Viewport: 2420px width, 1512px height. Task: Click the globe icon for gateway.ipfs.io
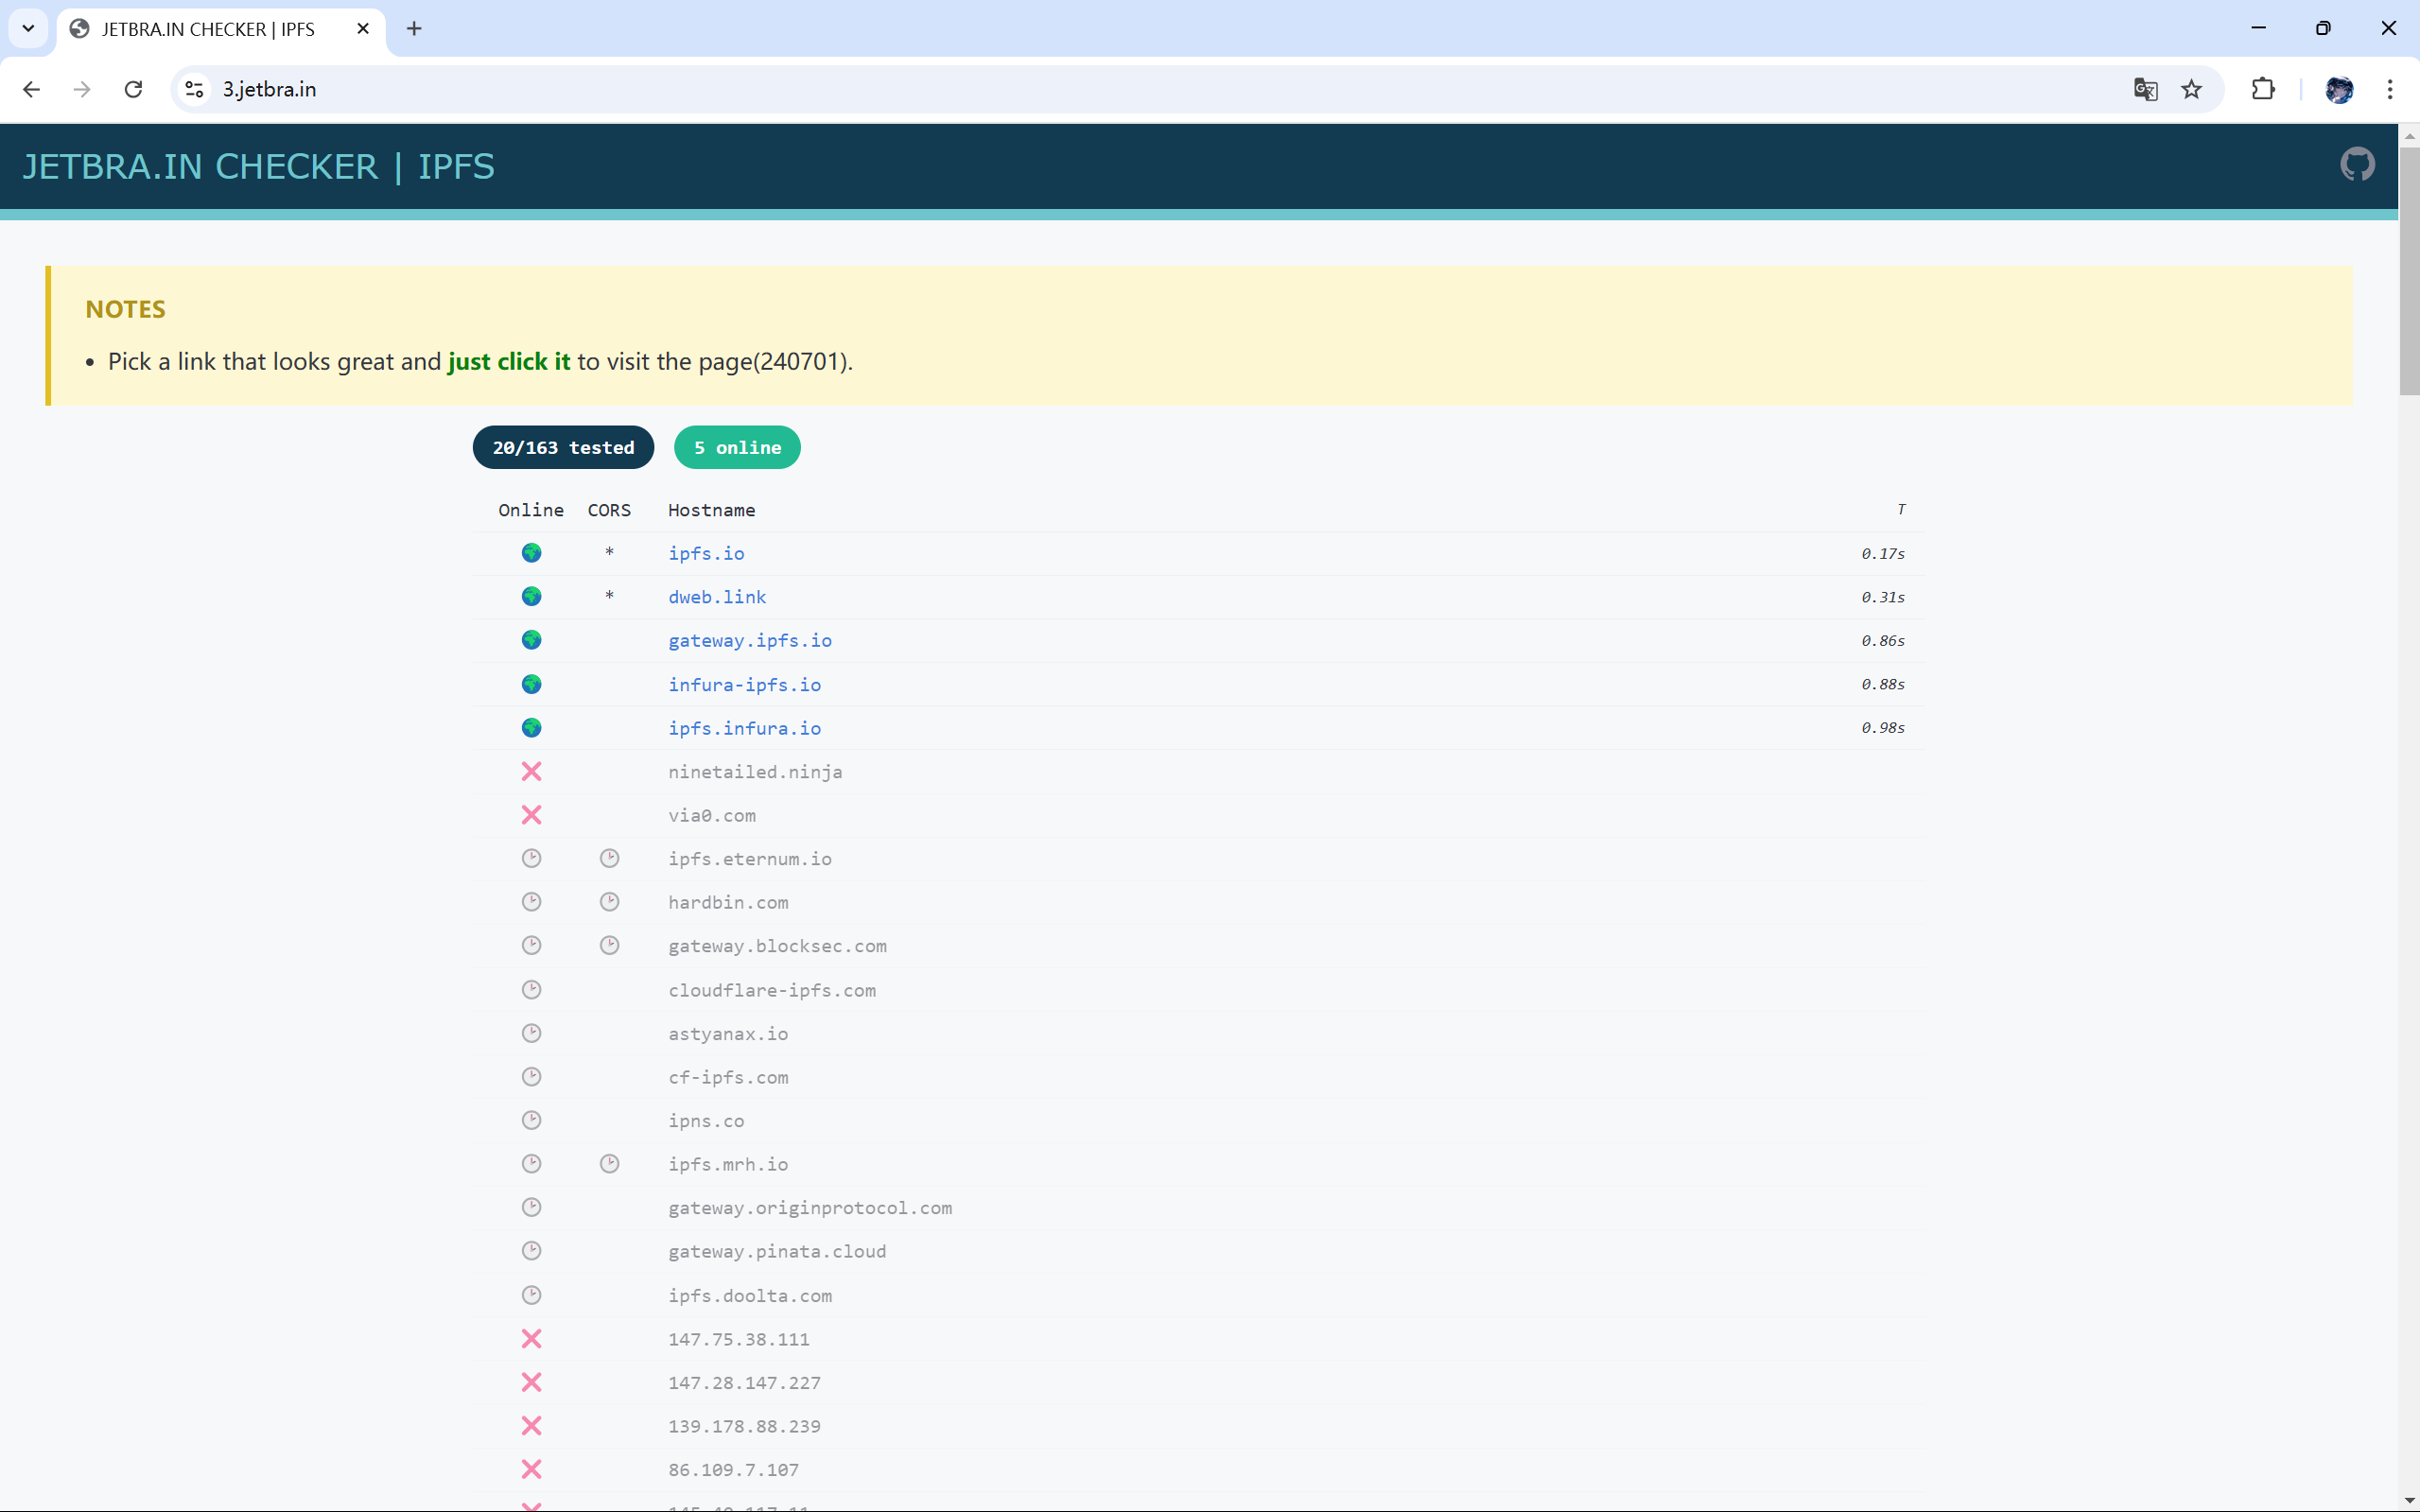pos(532,640)
